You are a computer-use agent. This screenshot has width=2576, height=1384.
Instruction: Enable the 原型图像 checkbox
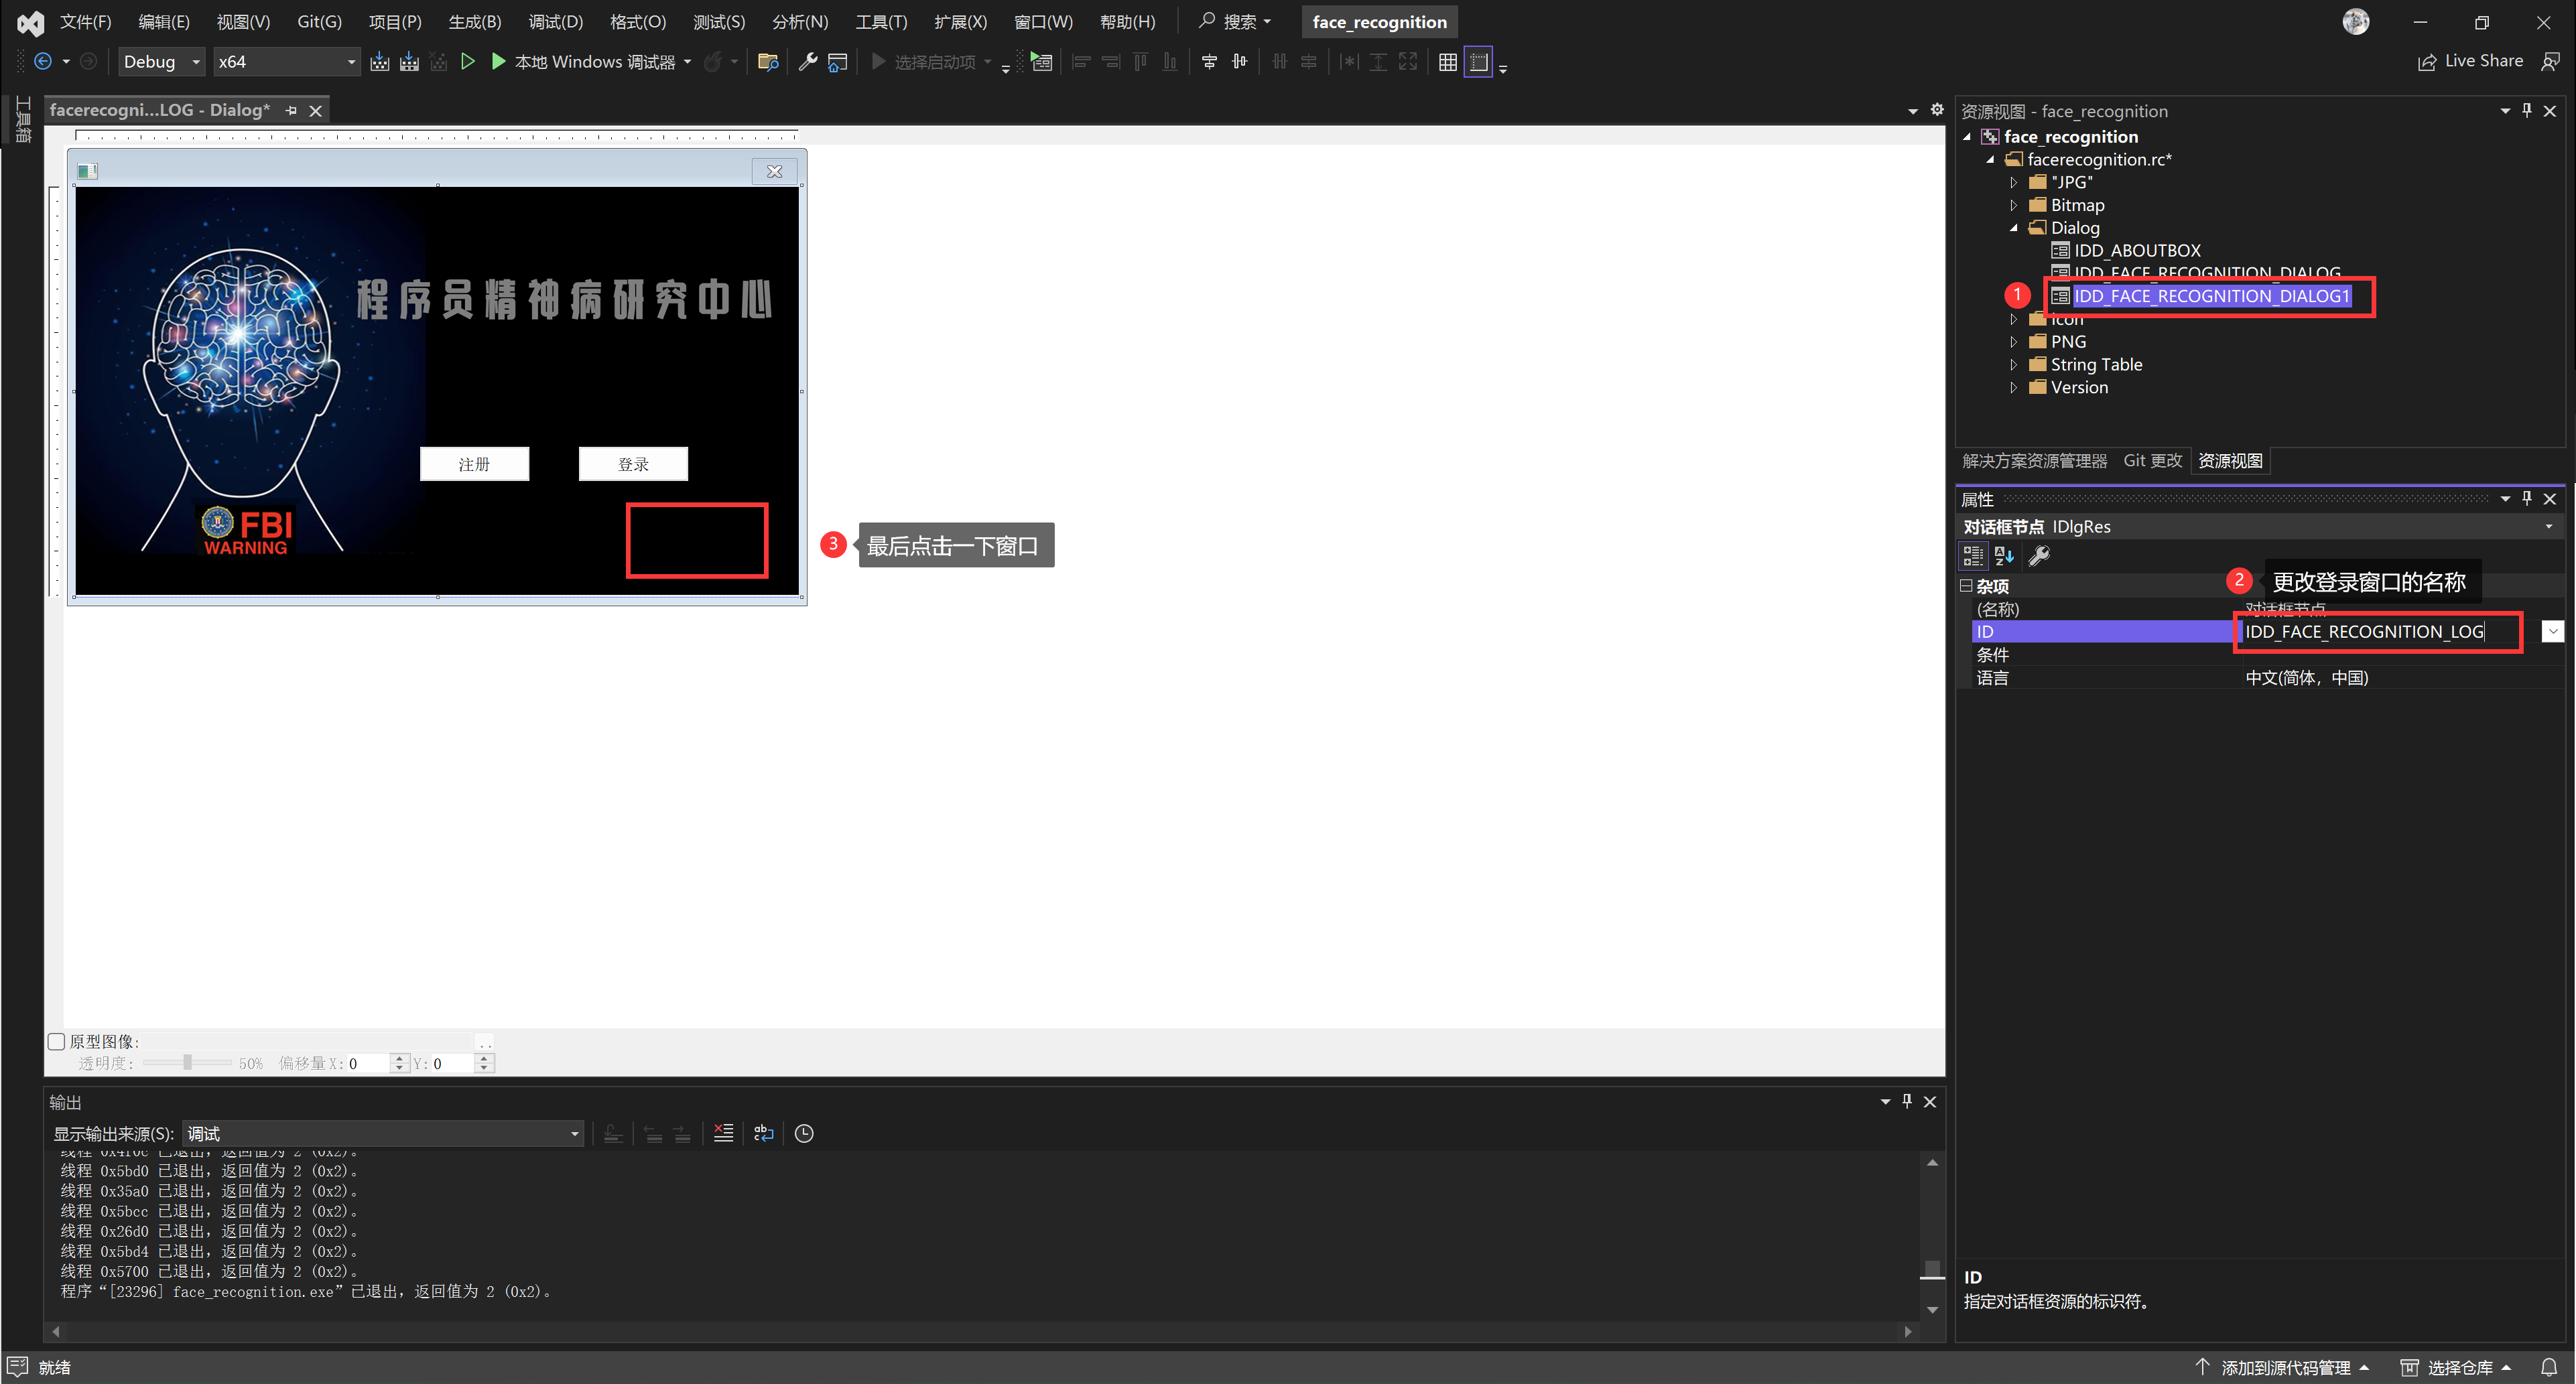coord(57,1041)
